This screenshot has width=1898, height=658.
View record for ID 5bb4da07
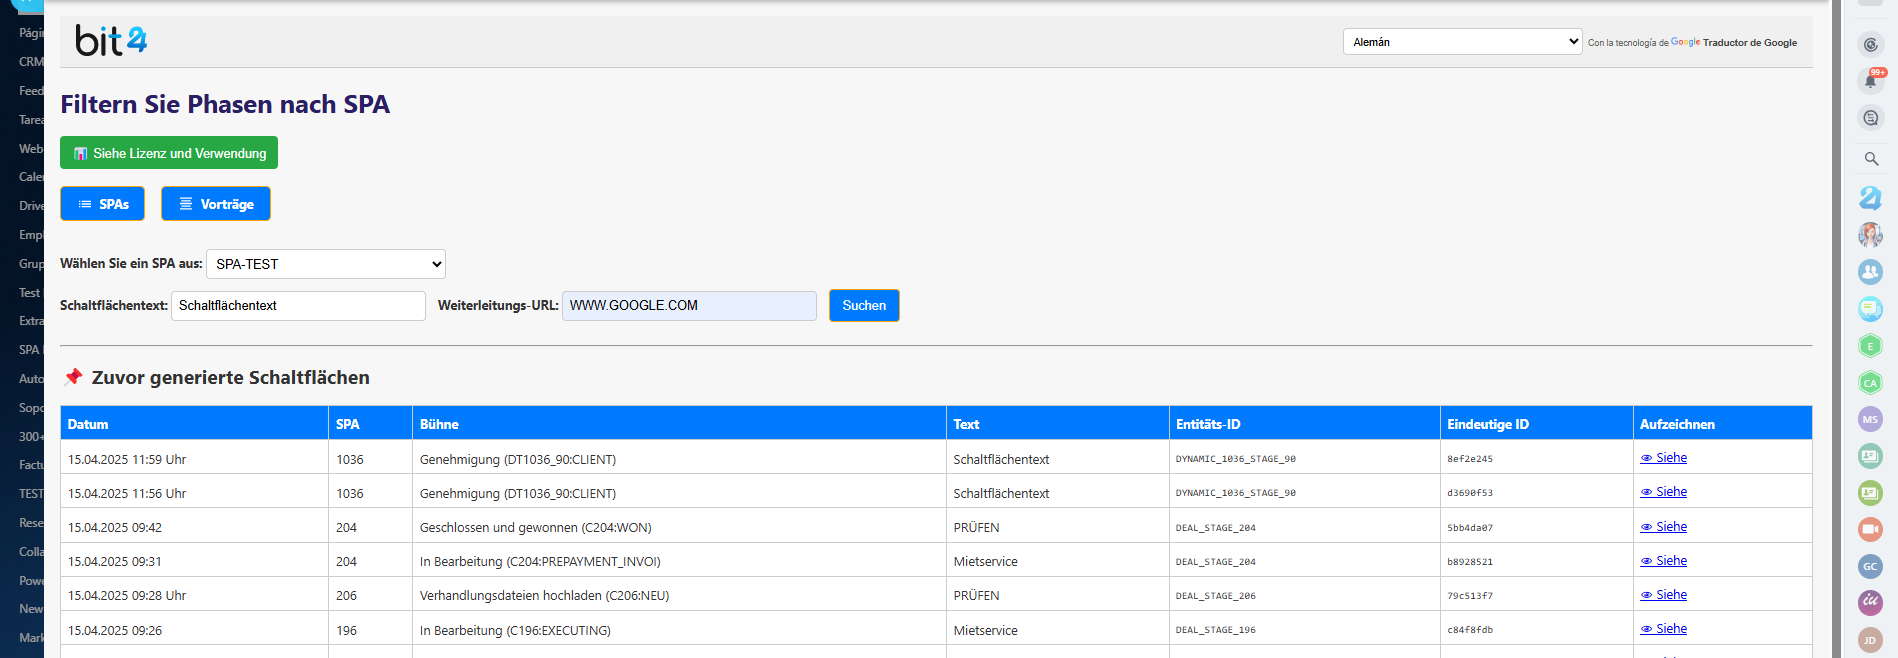coord(1664,527)
